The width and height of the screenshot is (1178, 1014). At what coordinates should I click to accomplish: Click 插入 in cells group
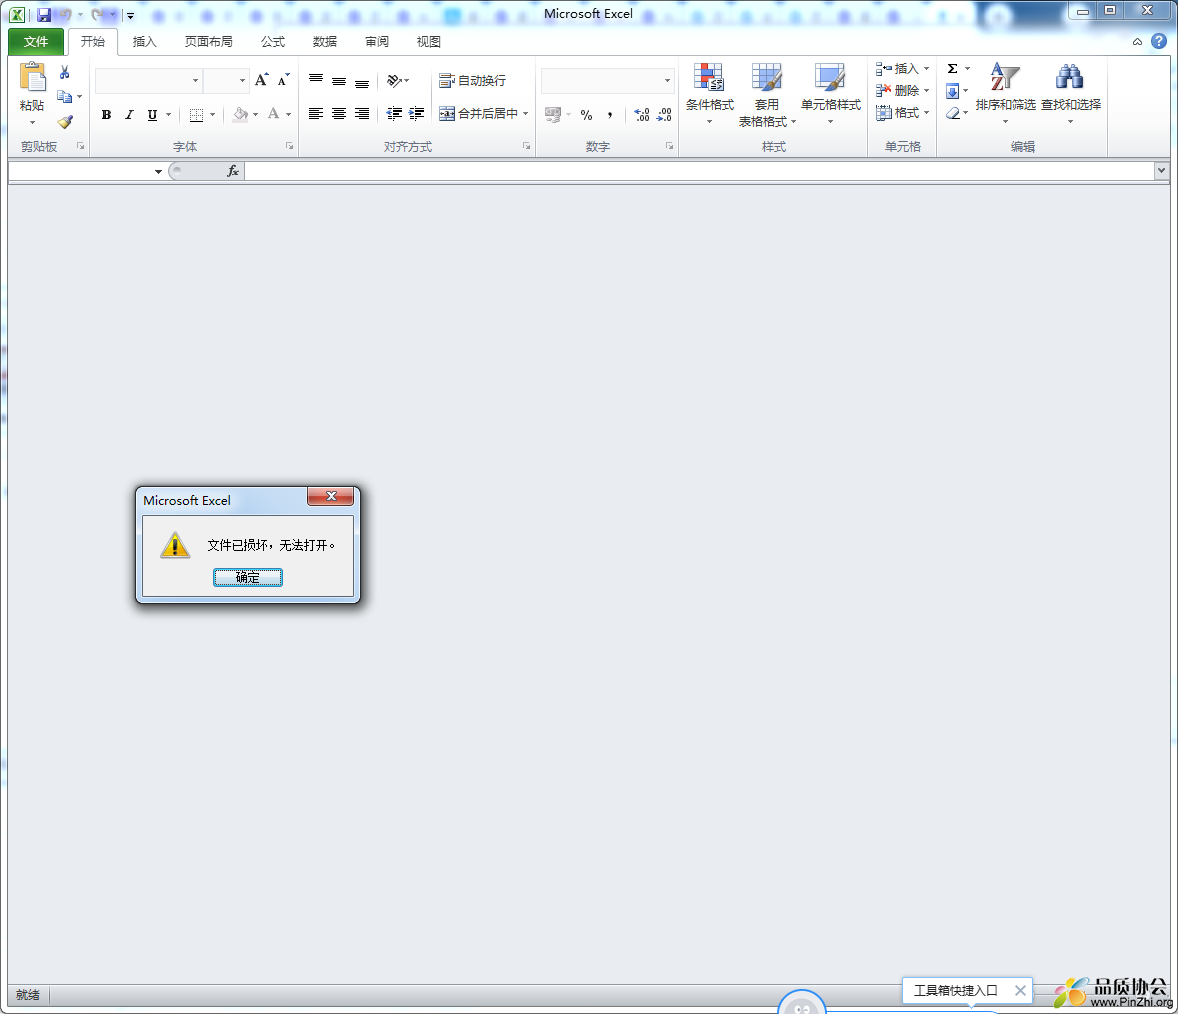click(x=902, y=68)
